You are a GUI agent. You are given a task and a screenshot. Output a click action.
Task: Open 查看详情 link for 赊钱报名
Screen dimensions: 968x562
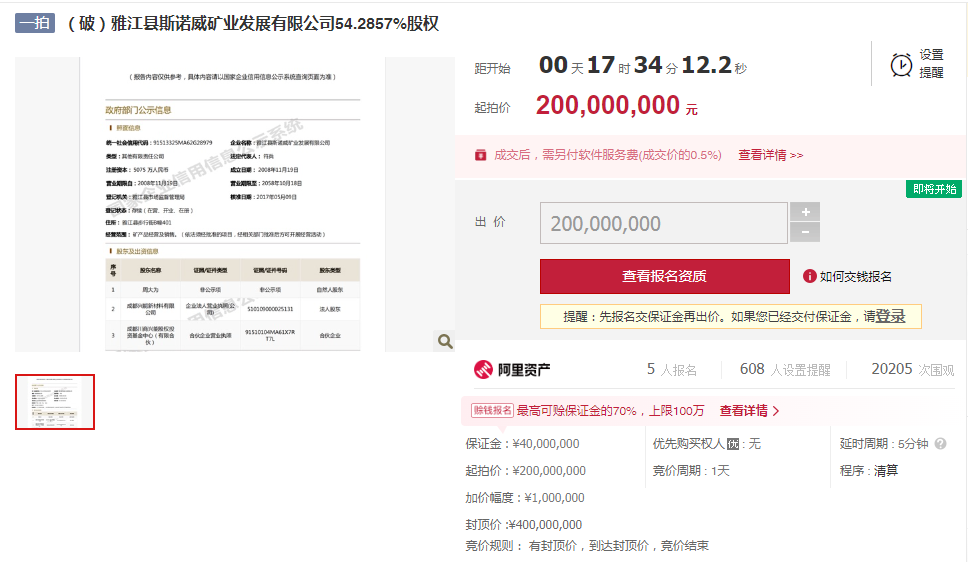tap(749, 411)
